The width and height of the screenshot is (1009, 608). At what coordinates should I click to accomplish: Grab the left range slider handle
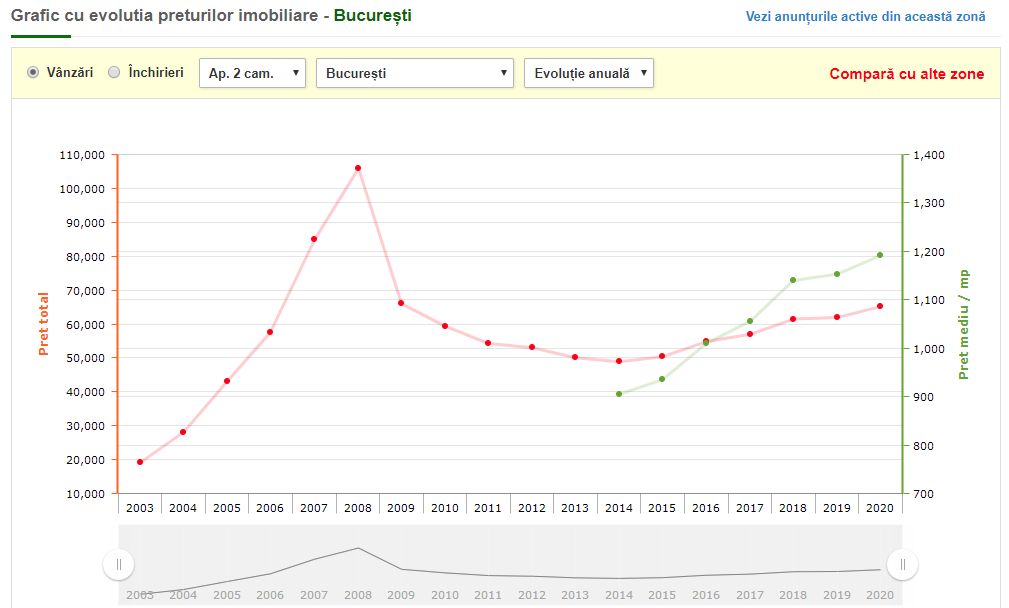118,565
